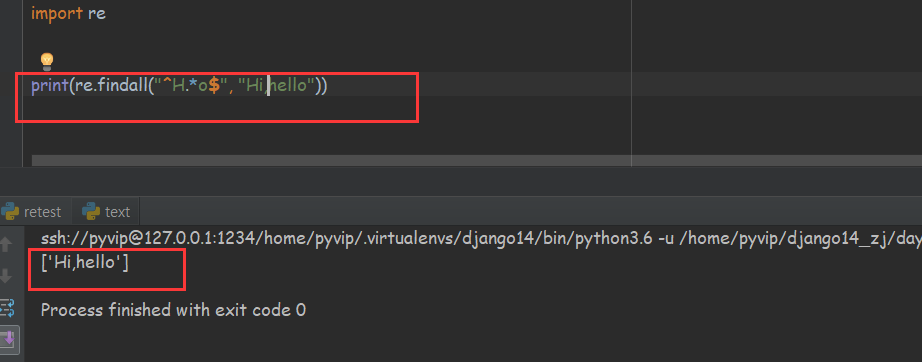This screenshot has width=922, height=362.
Task: Click the findall method name
Action: point(121,86)
